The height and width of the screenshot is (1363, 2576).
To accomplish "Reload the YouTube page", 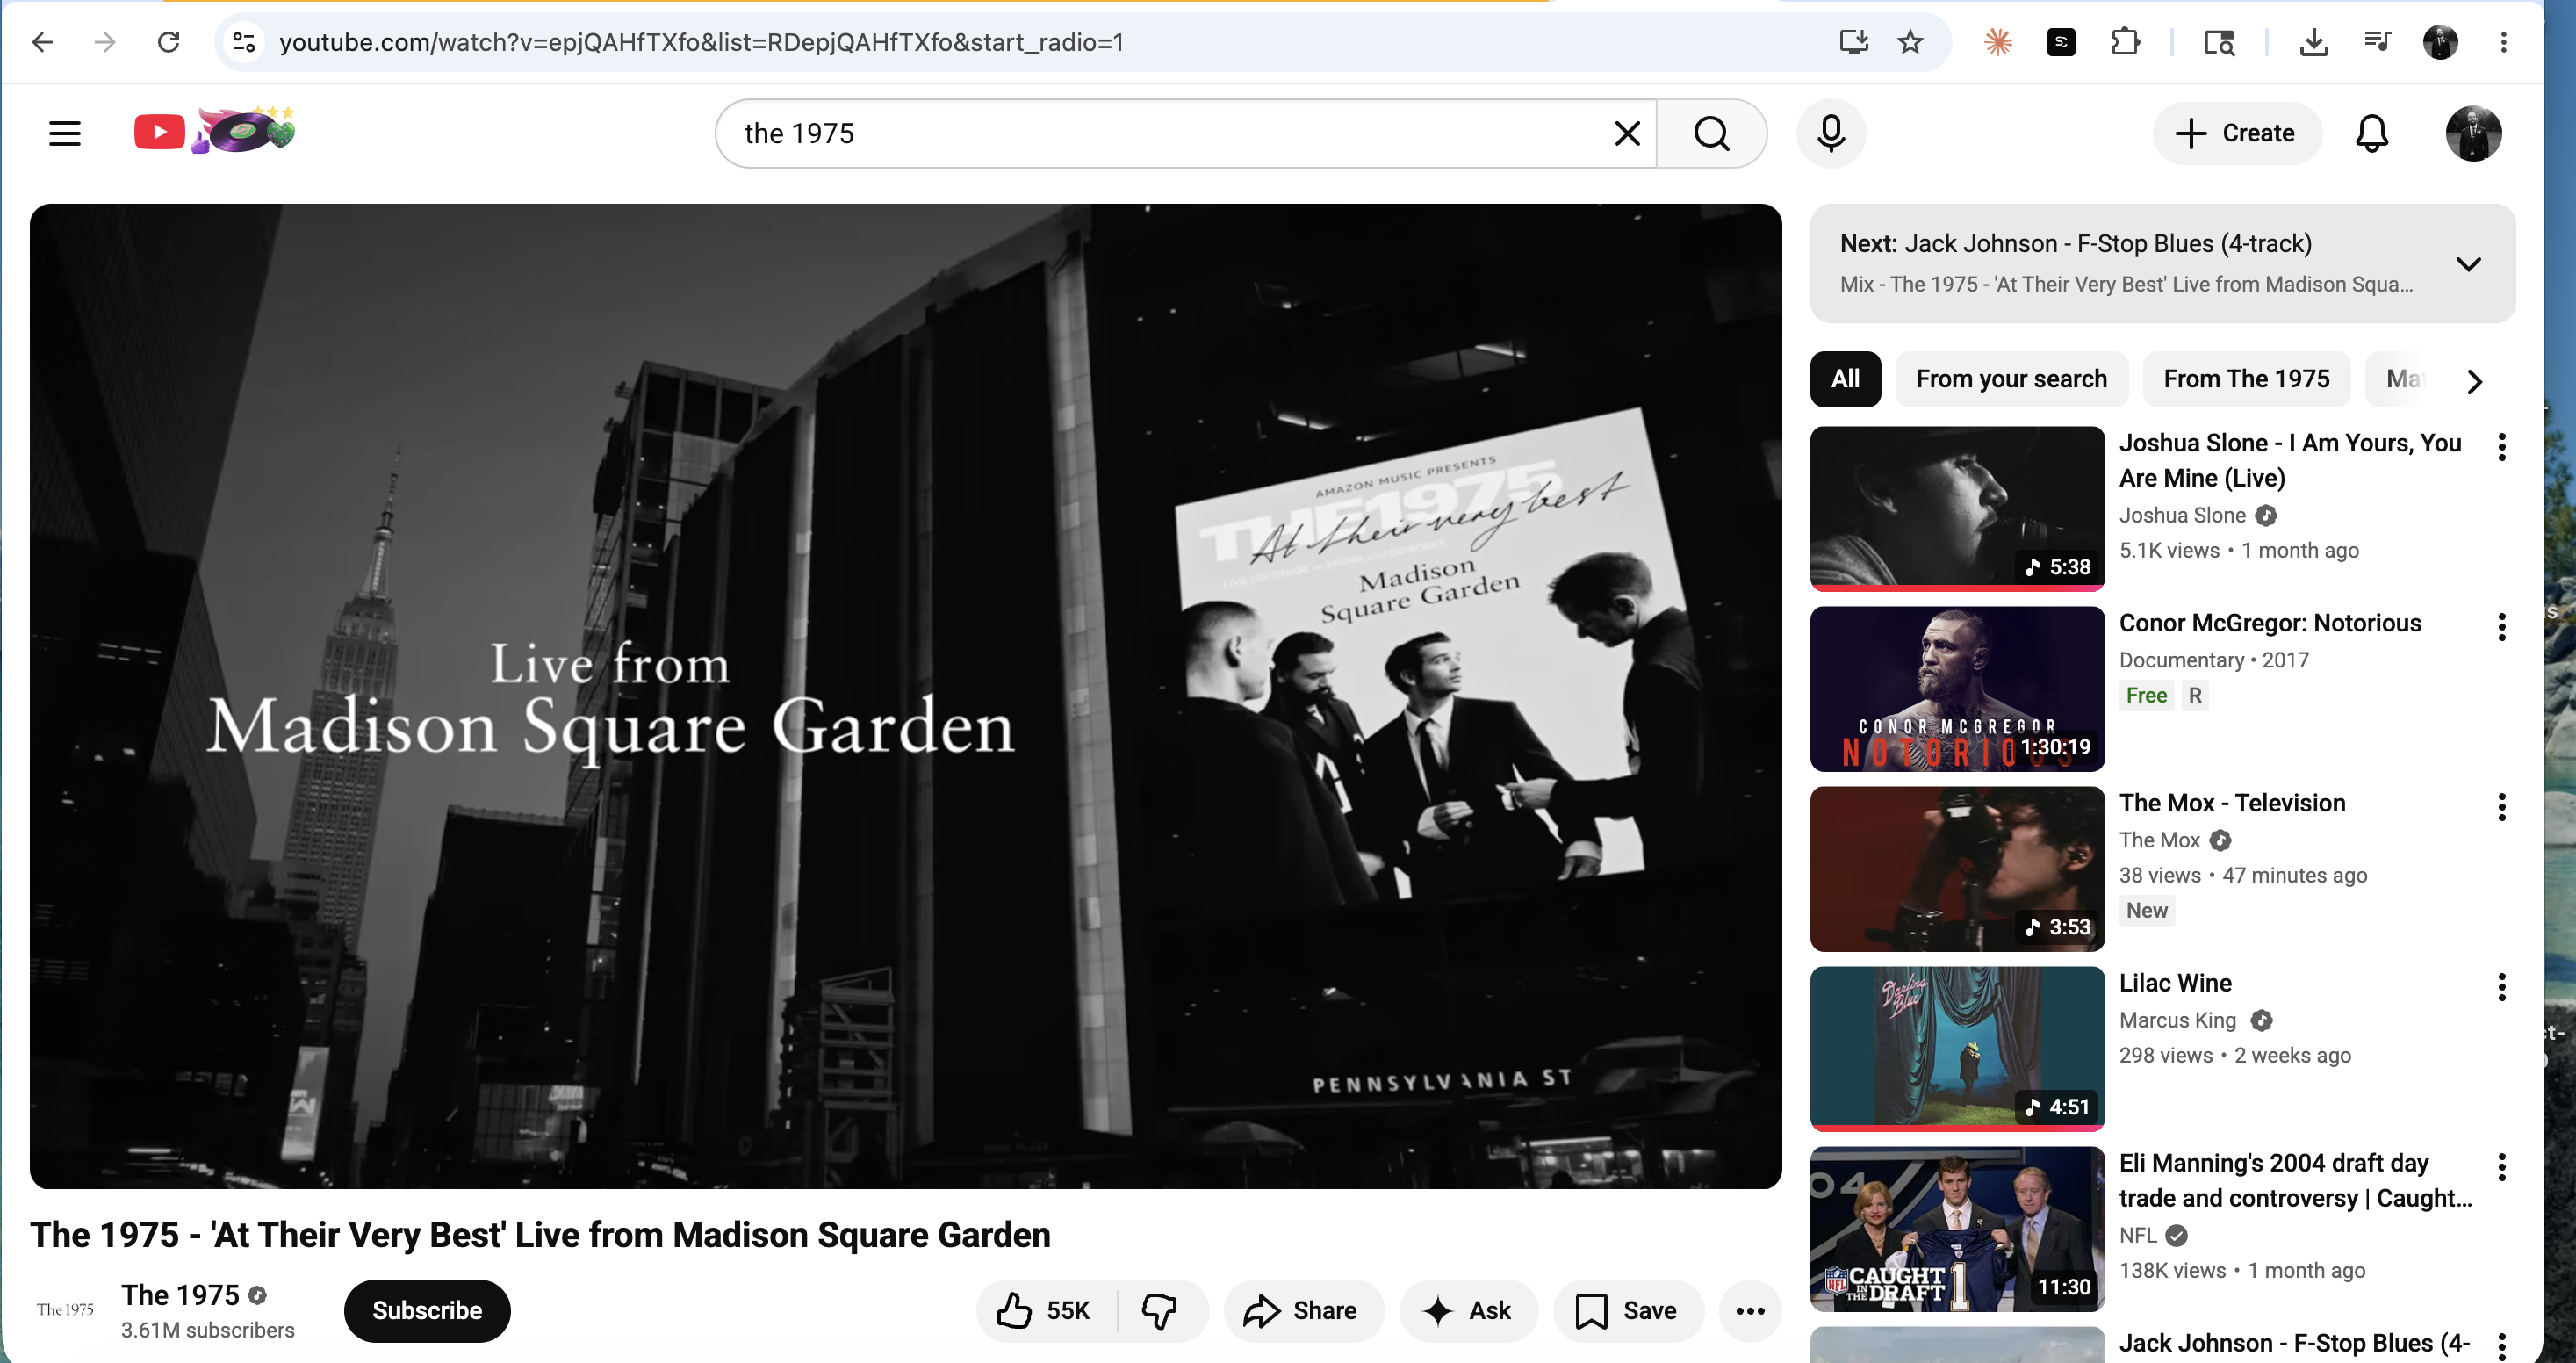I will (x=168, y=42).
